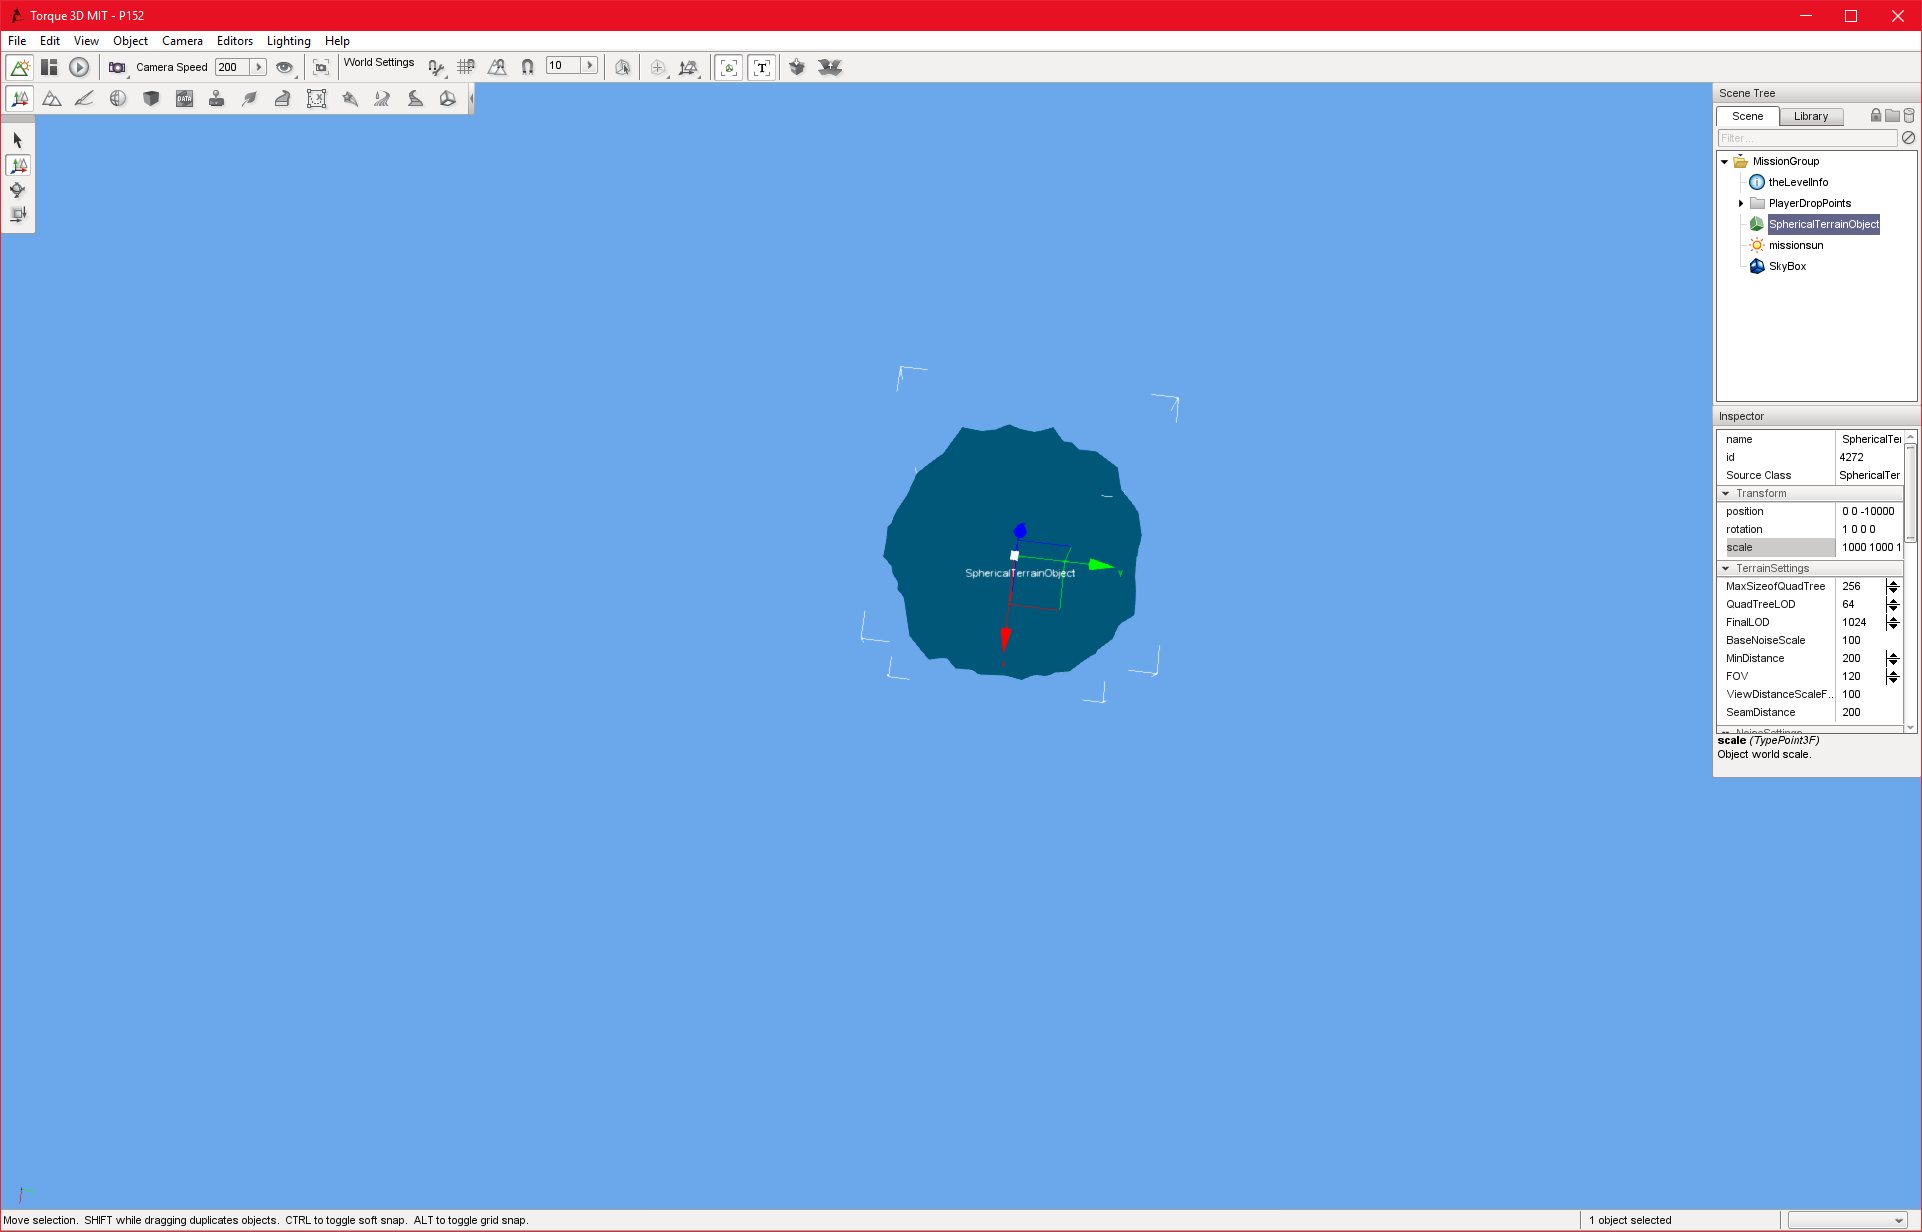The width and height of the screenshot is (1922, 1232).
Task: Select the Object Editor tool
Action: (x=19, y=98)
